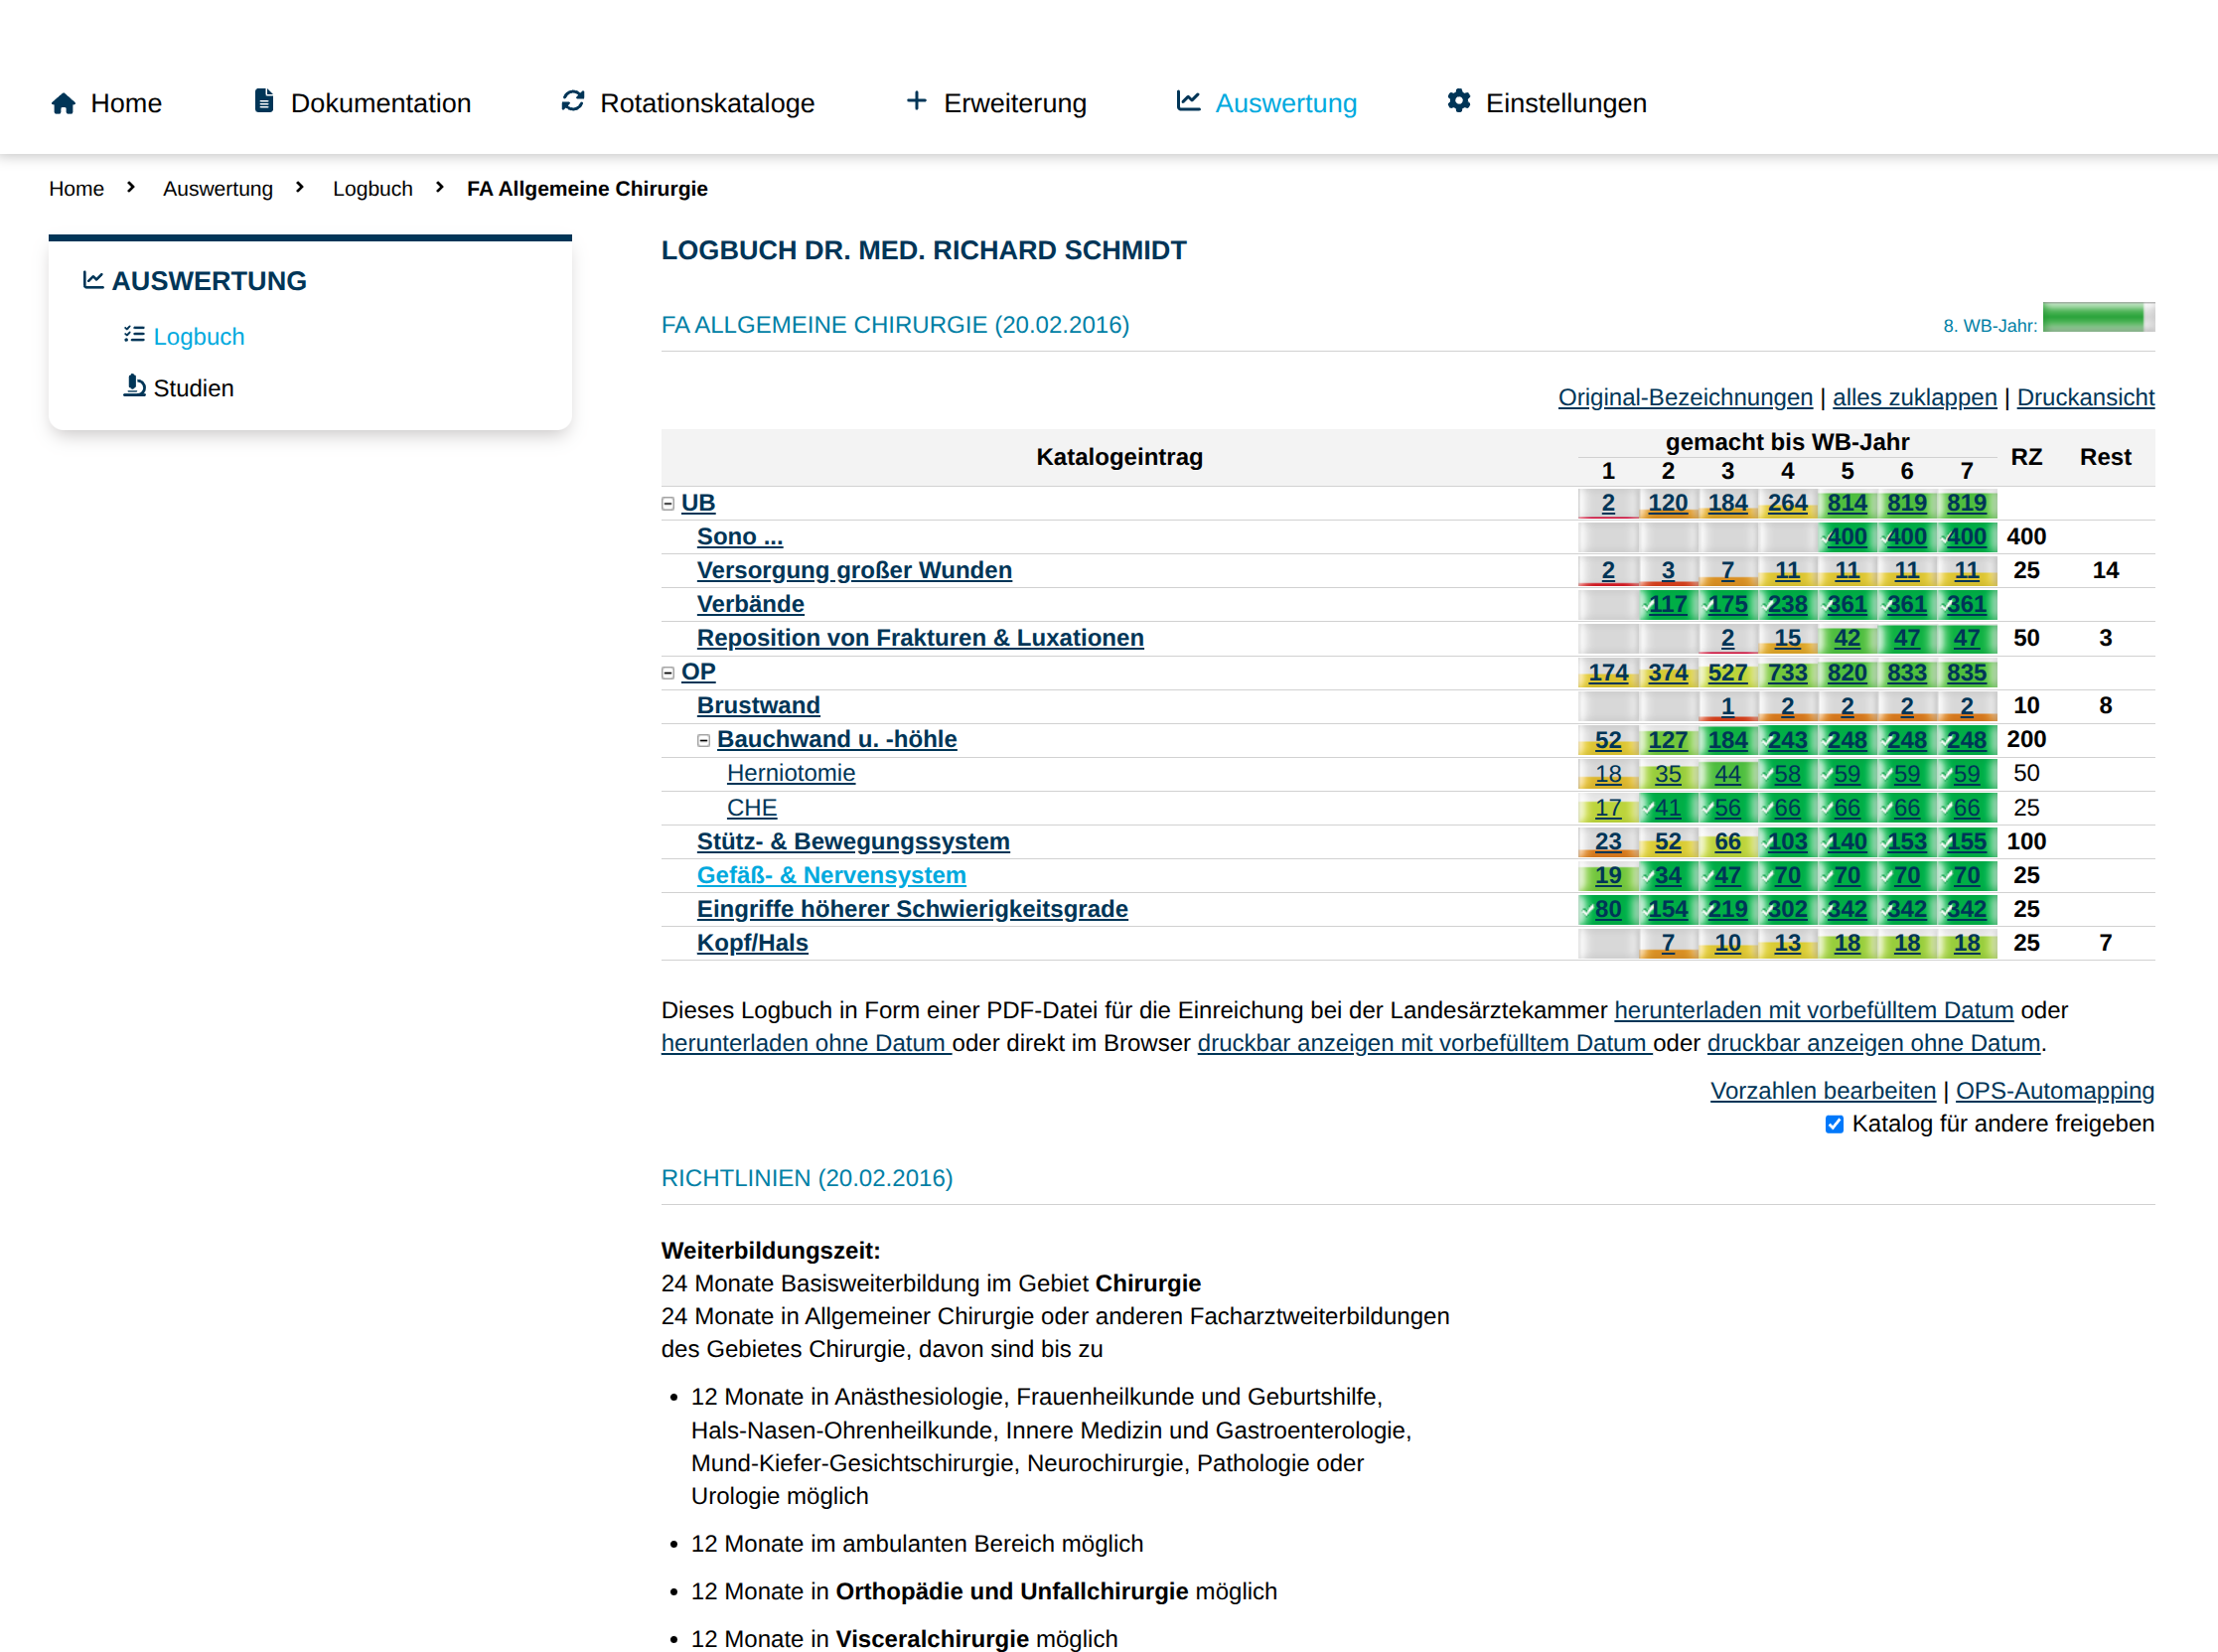
Task: Click the Erweiterung plus icon
Action: (x=916, y=101)
